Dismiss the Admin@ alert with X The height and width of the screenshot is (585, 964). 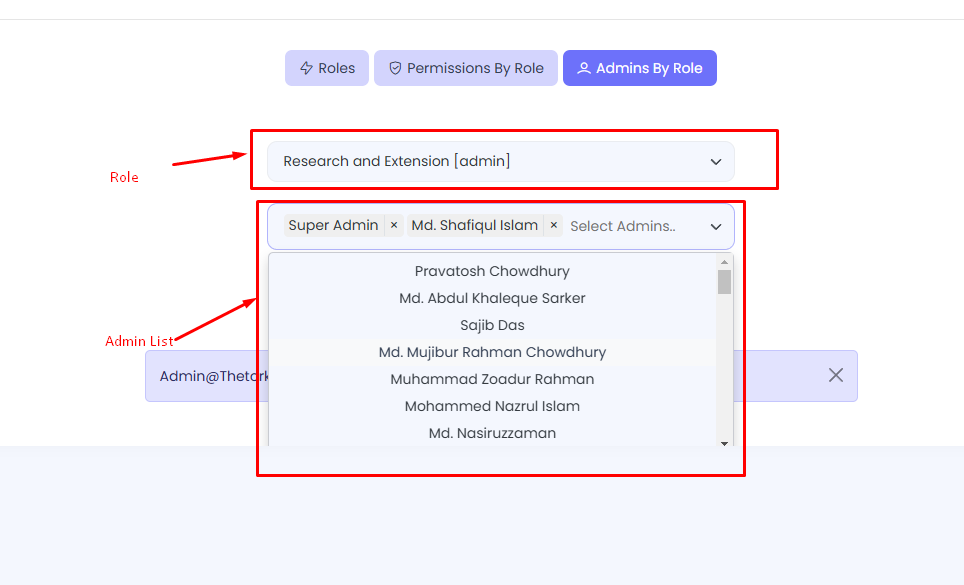(836, 375)
